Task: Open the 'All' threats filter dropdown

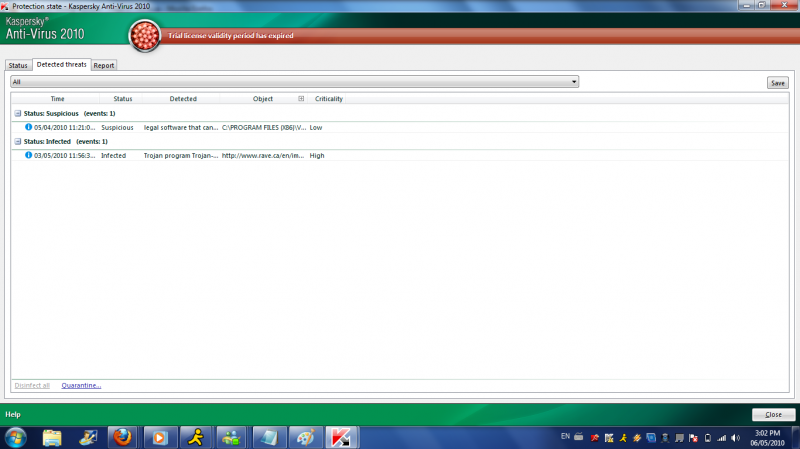Action: 294,82
